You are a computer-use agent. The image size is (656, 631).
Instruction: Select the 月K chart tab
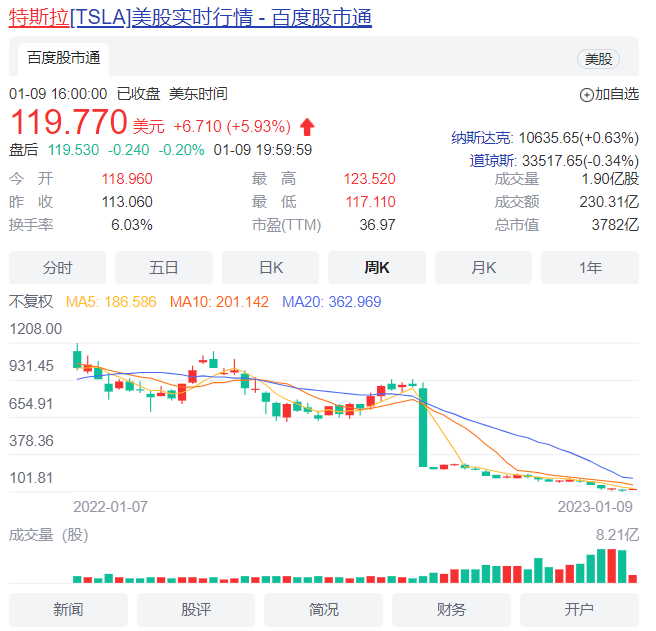(483, 267)
